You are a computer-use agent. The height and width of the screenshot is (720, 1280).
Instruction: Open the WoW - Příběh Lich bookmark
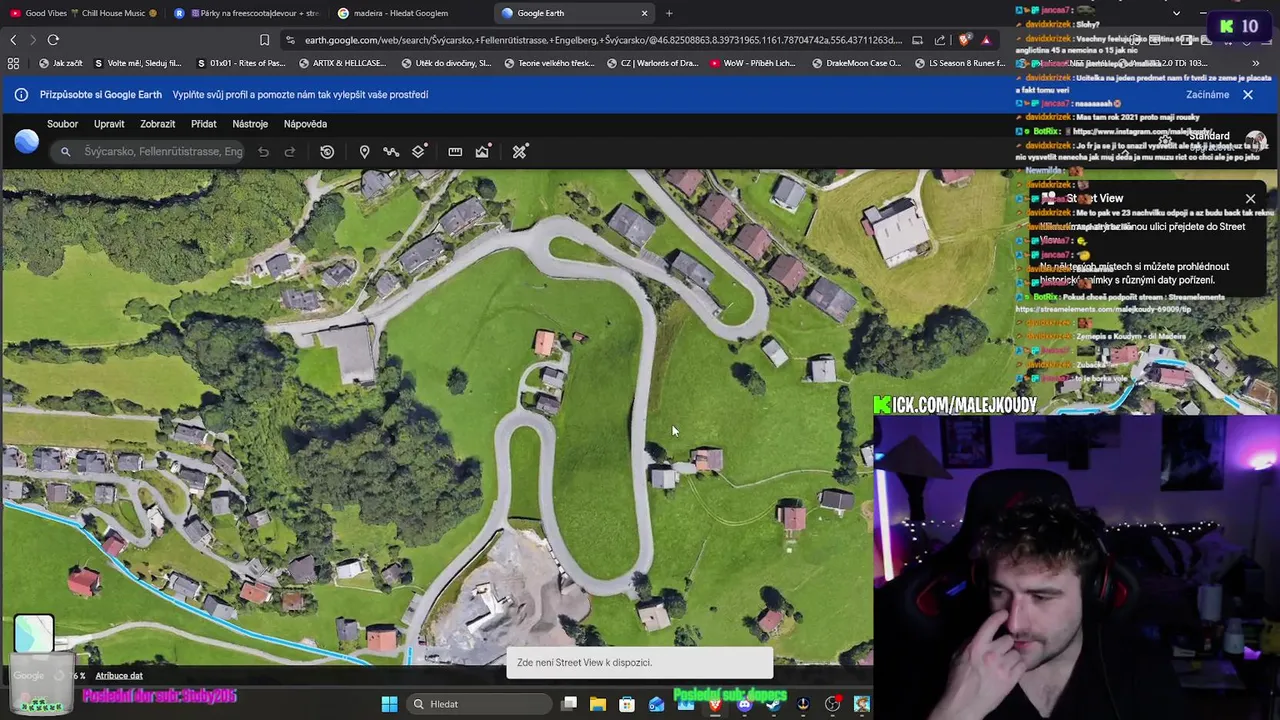pyautogui.click(x=753, y=63)
